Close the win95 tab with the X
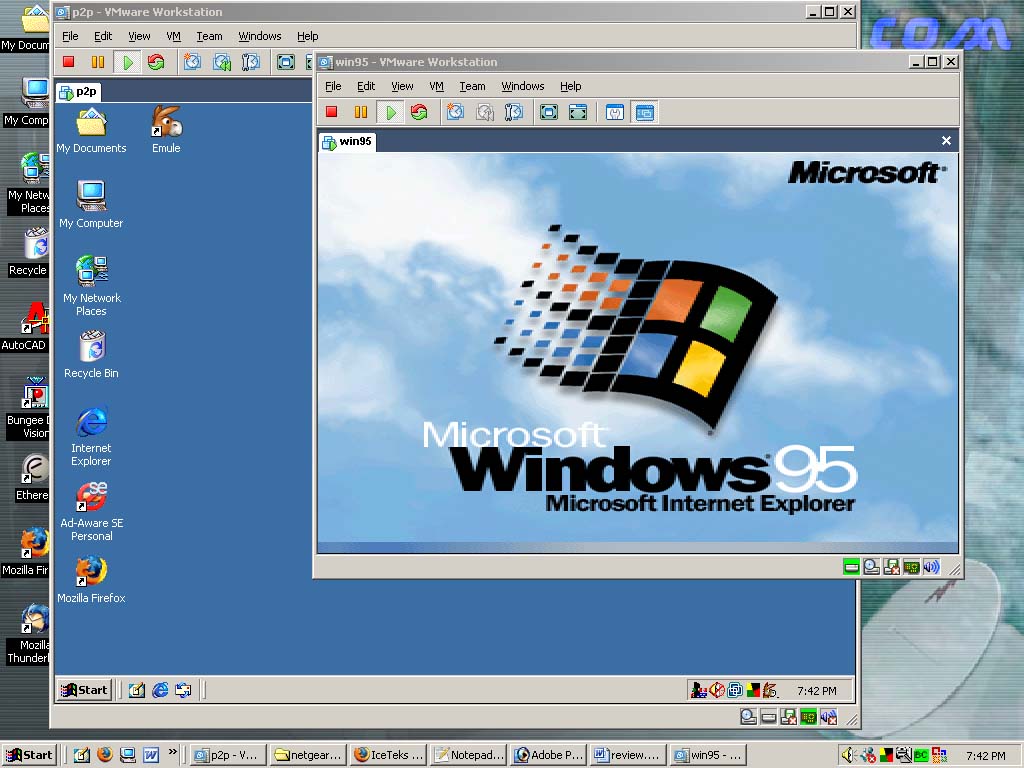This screenshot has width=1024, height=768. coord(946,140)
